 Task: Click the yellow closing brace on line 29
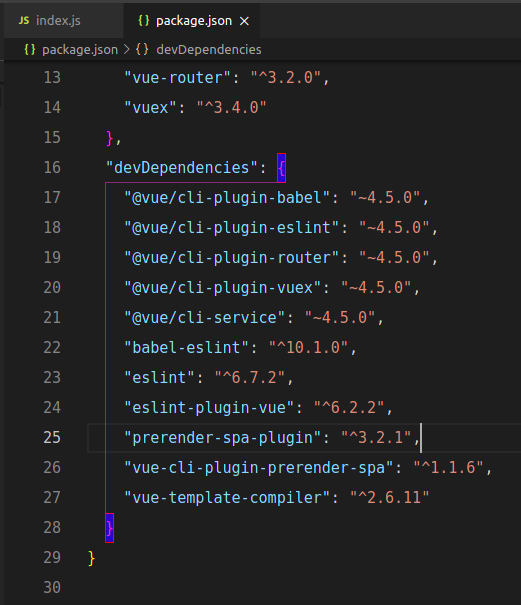pos(91,558)
